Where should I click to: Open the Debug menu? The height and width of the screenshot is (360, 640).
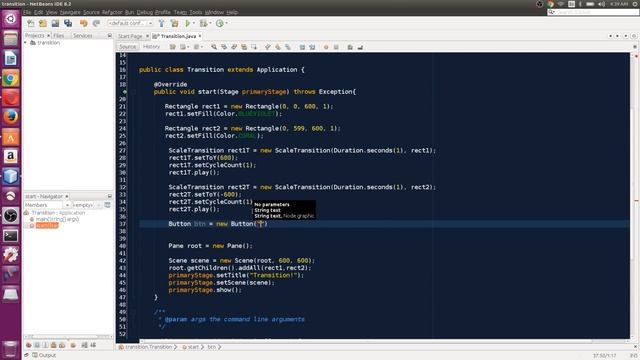[144, 12]
